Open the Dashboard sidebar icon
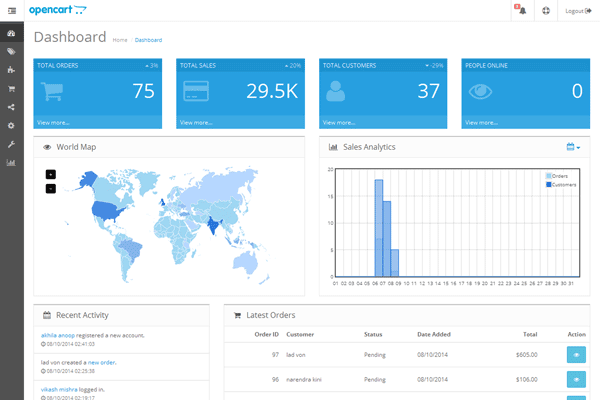The width and height of the screenshot is (600, 400). [11, 34]
